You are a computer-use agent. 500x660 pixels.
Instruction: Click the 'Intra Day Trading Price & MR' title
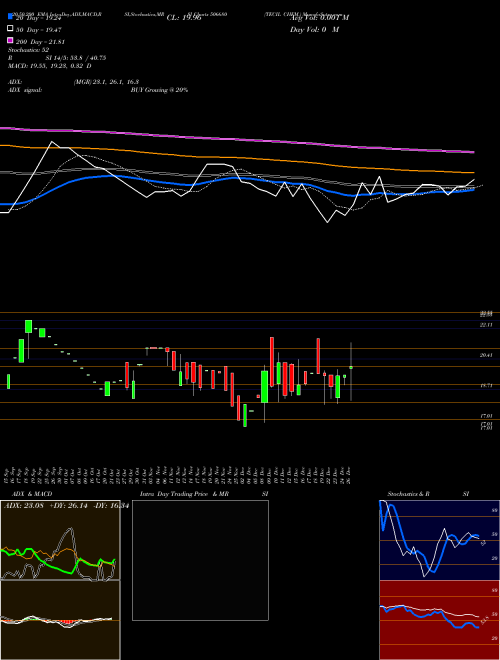tap(184, 494)
